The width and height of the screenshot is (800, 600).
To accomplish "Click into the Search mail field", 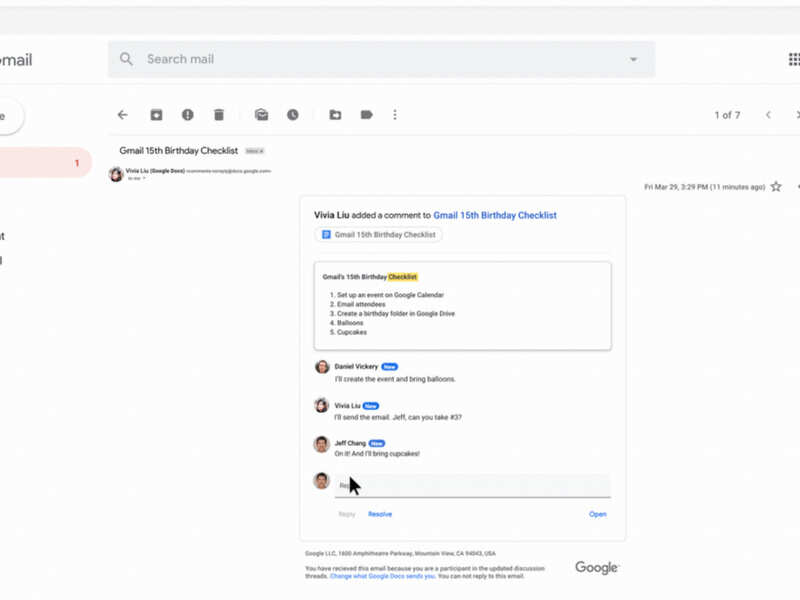I will tap(382, 59).
